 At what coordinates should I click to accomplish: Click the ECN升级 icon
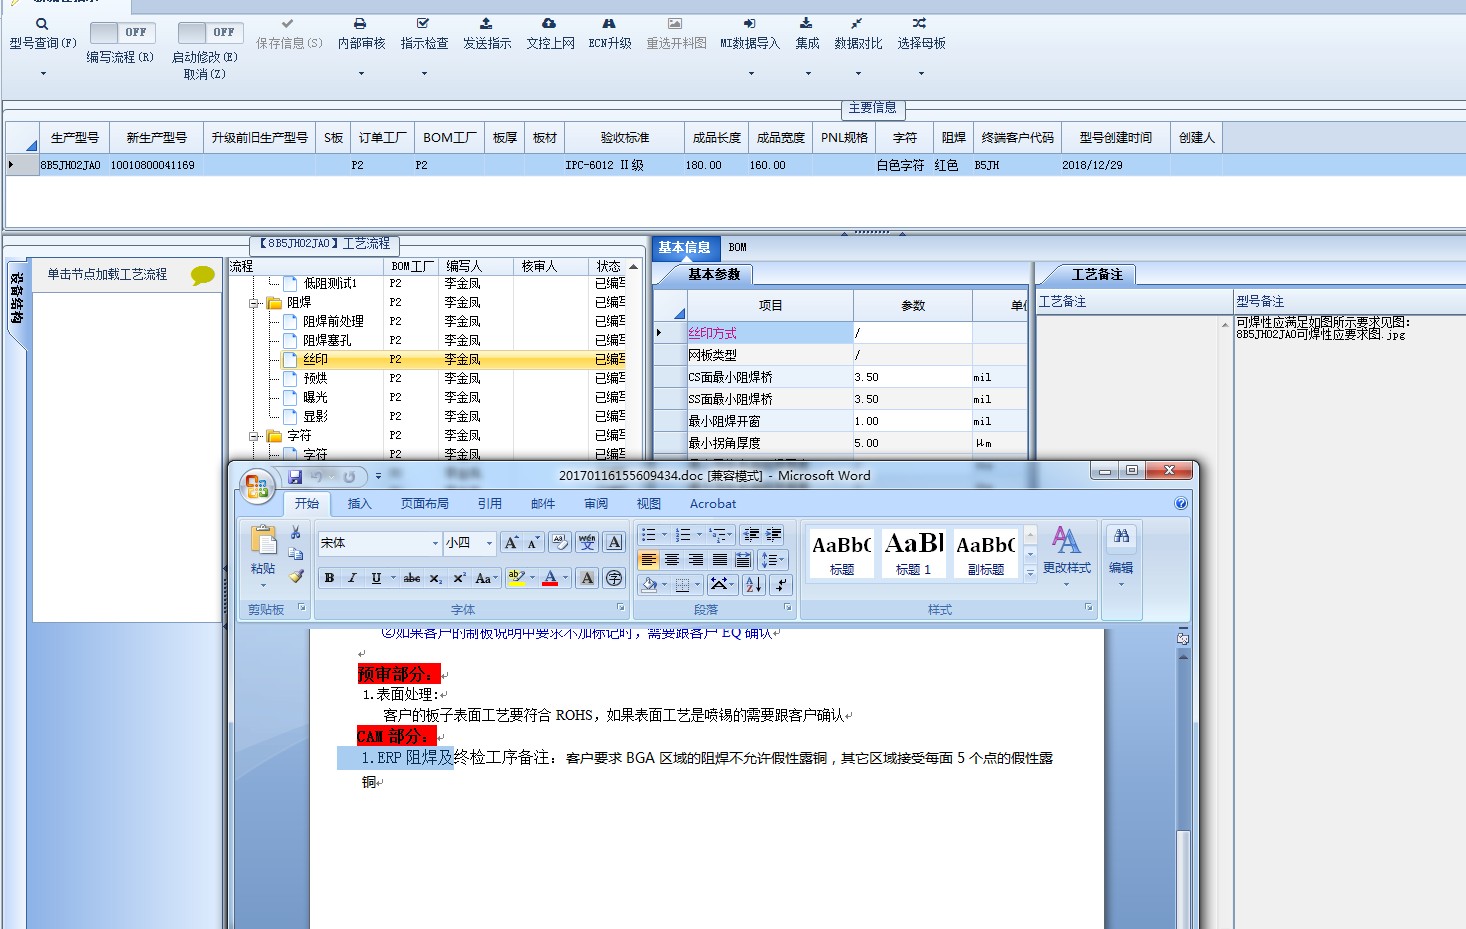tap(609, 23)
